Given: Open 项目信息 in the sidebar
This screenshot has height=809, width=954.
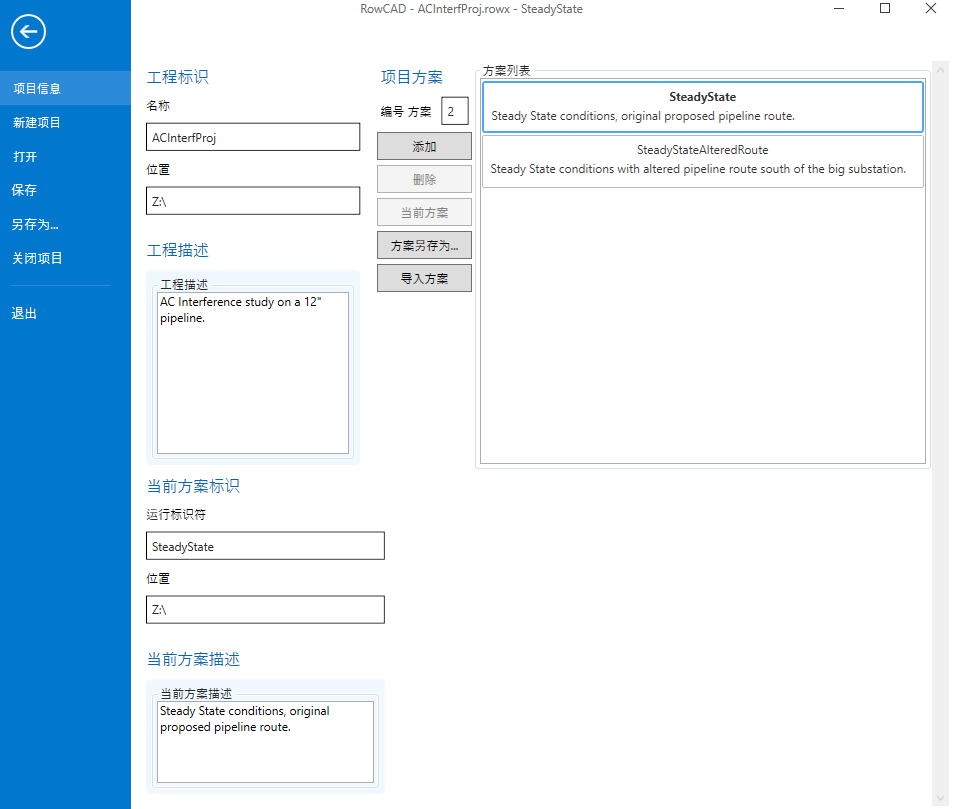Looking at the screenshot, I should coord(65,88).
